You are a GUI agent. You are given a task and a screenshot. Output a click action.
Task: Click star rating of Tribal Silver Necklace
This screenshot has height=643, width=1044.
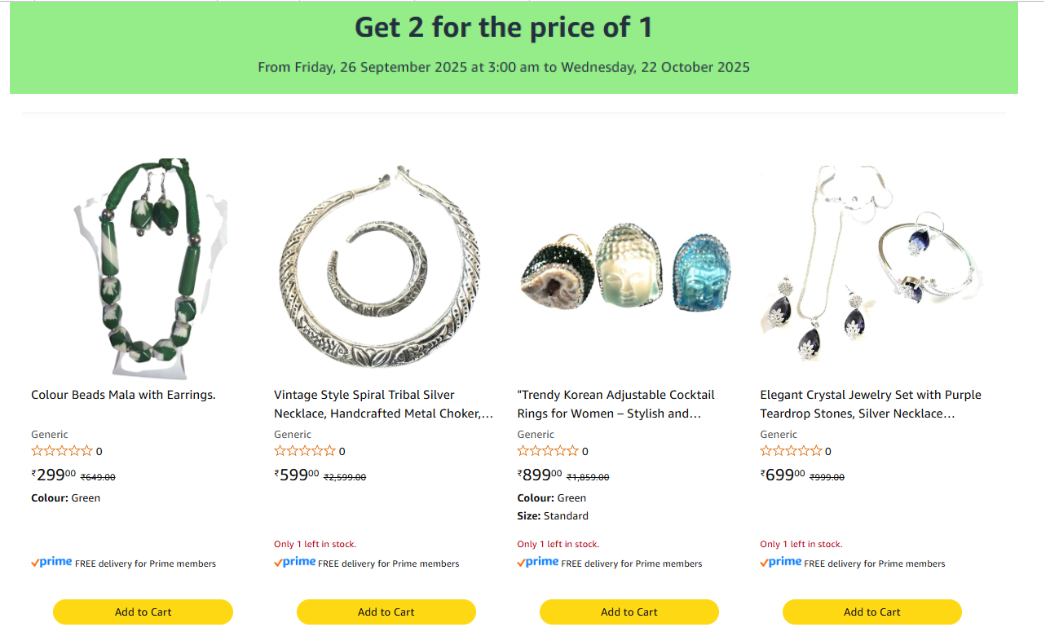pos(305,451)
